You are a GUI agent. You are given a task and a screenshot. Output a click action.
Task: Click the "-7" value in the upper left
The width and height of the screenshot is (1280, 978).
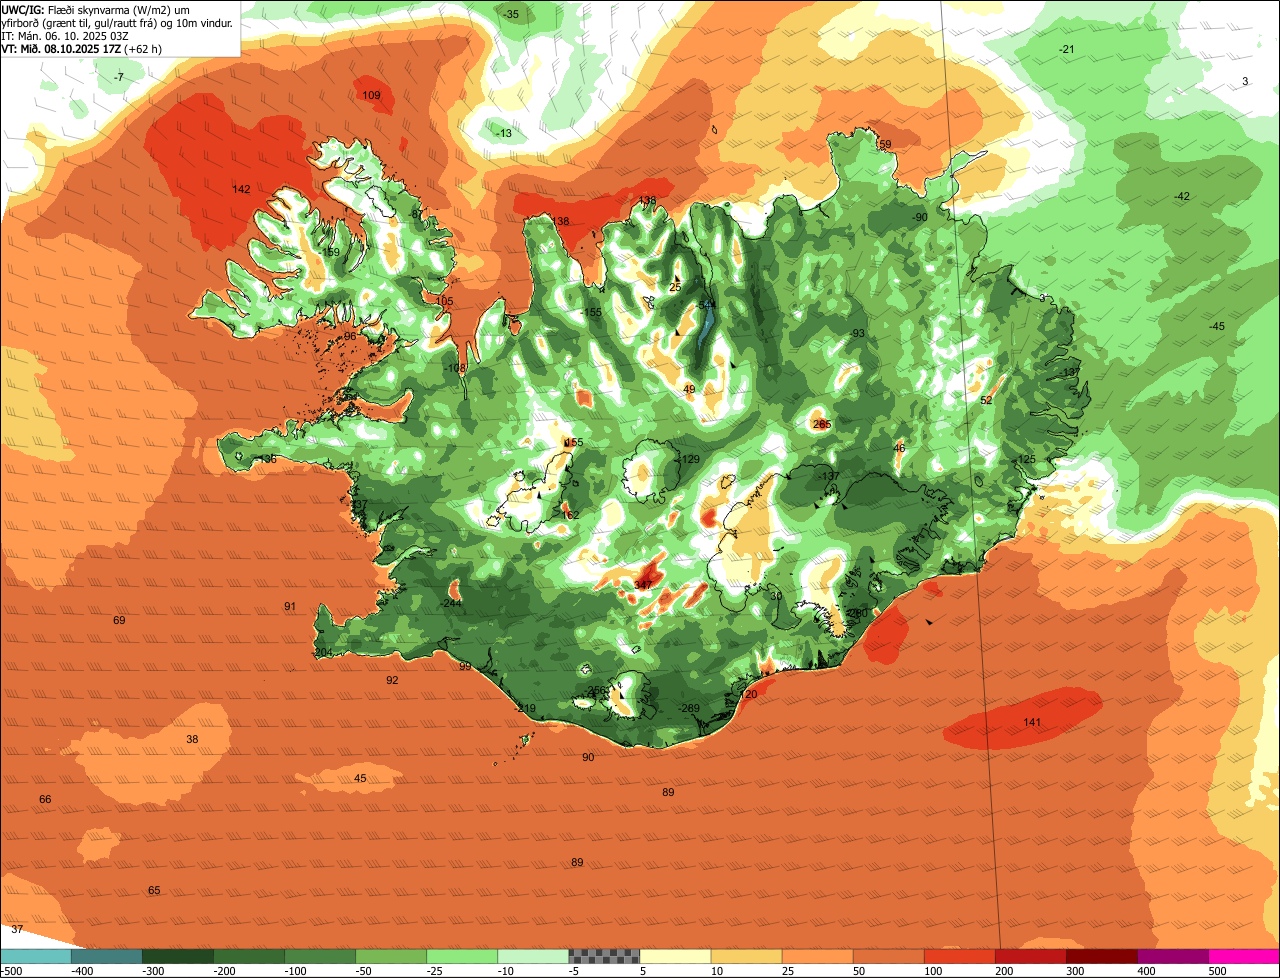pos(118,77)
